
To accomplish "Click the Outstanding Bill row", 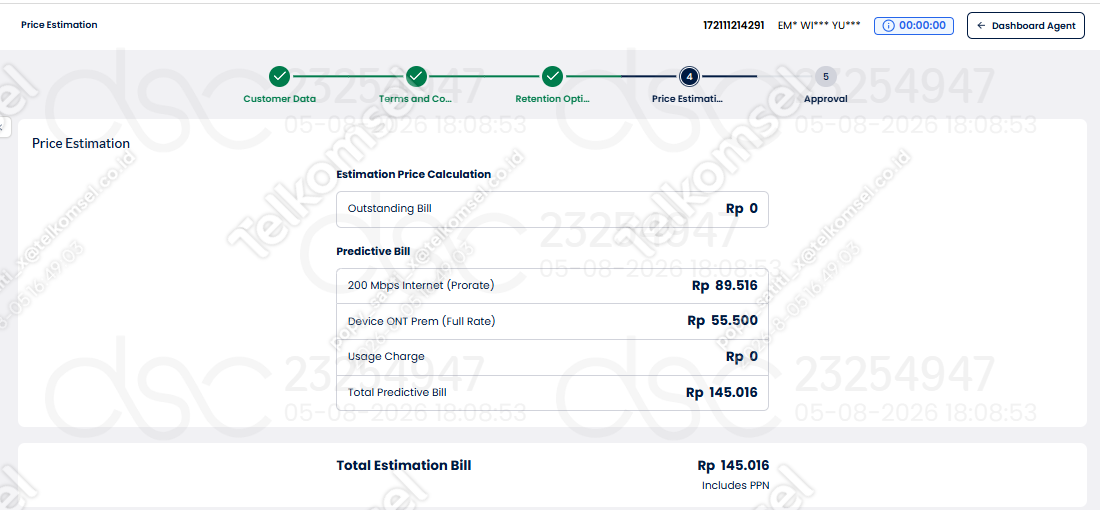I will [x=552, y=209].
